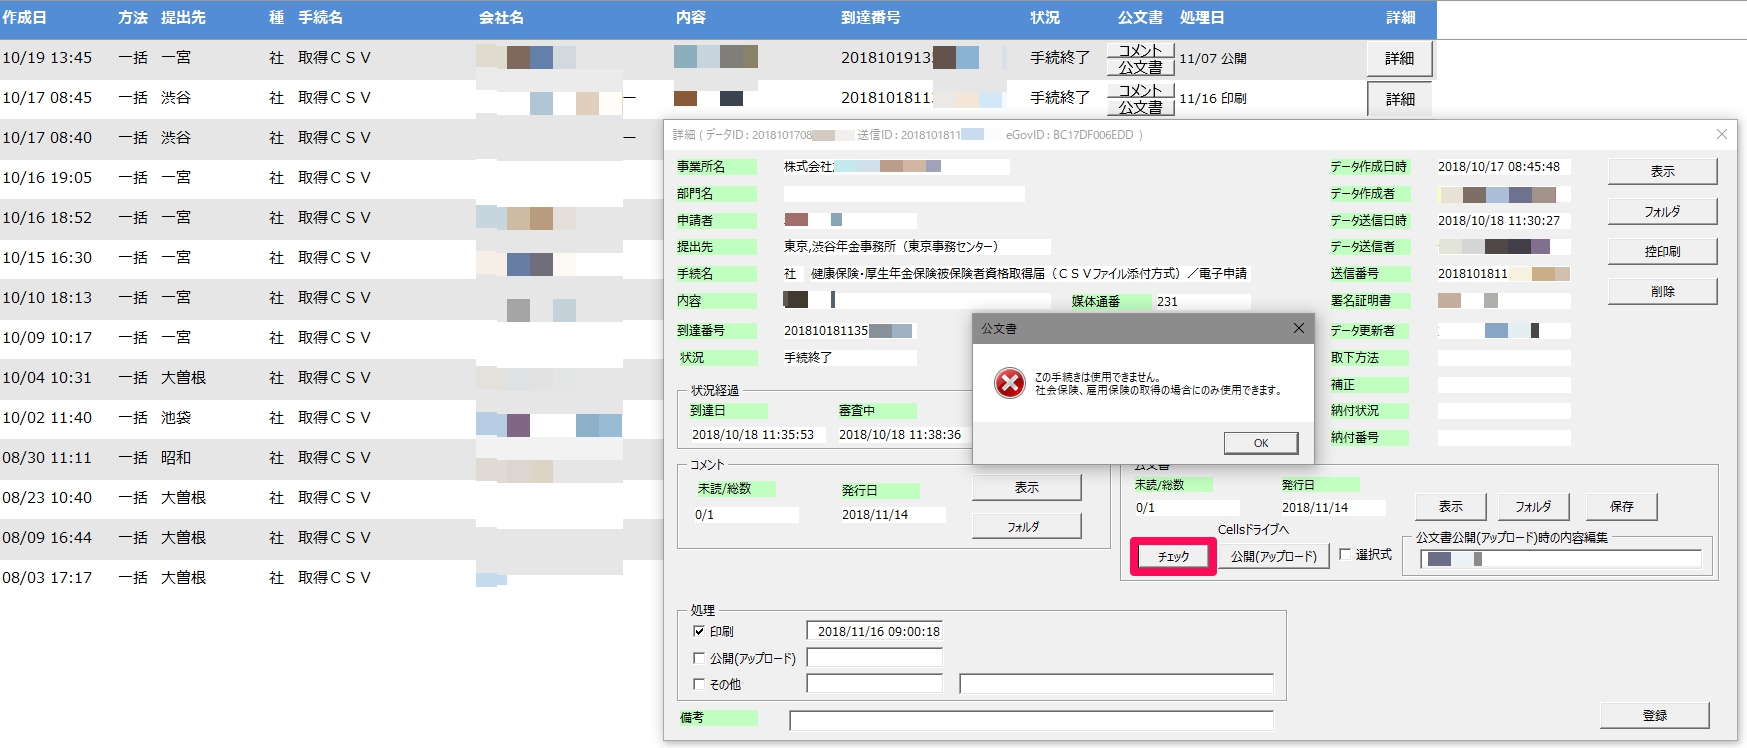The image size is (1747, 748).
Task: Select the row dated 10/15 16:30
Action: (x=330, y=258)
